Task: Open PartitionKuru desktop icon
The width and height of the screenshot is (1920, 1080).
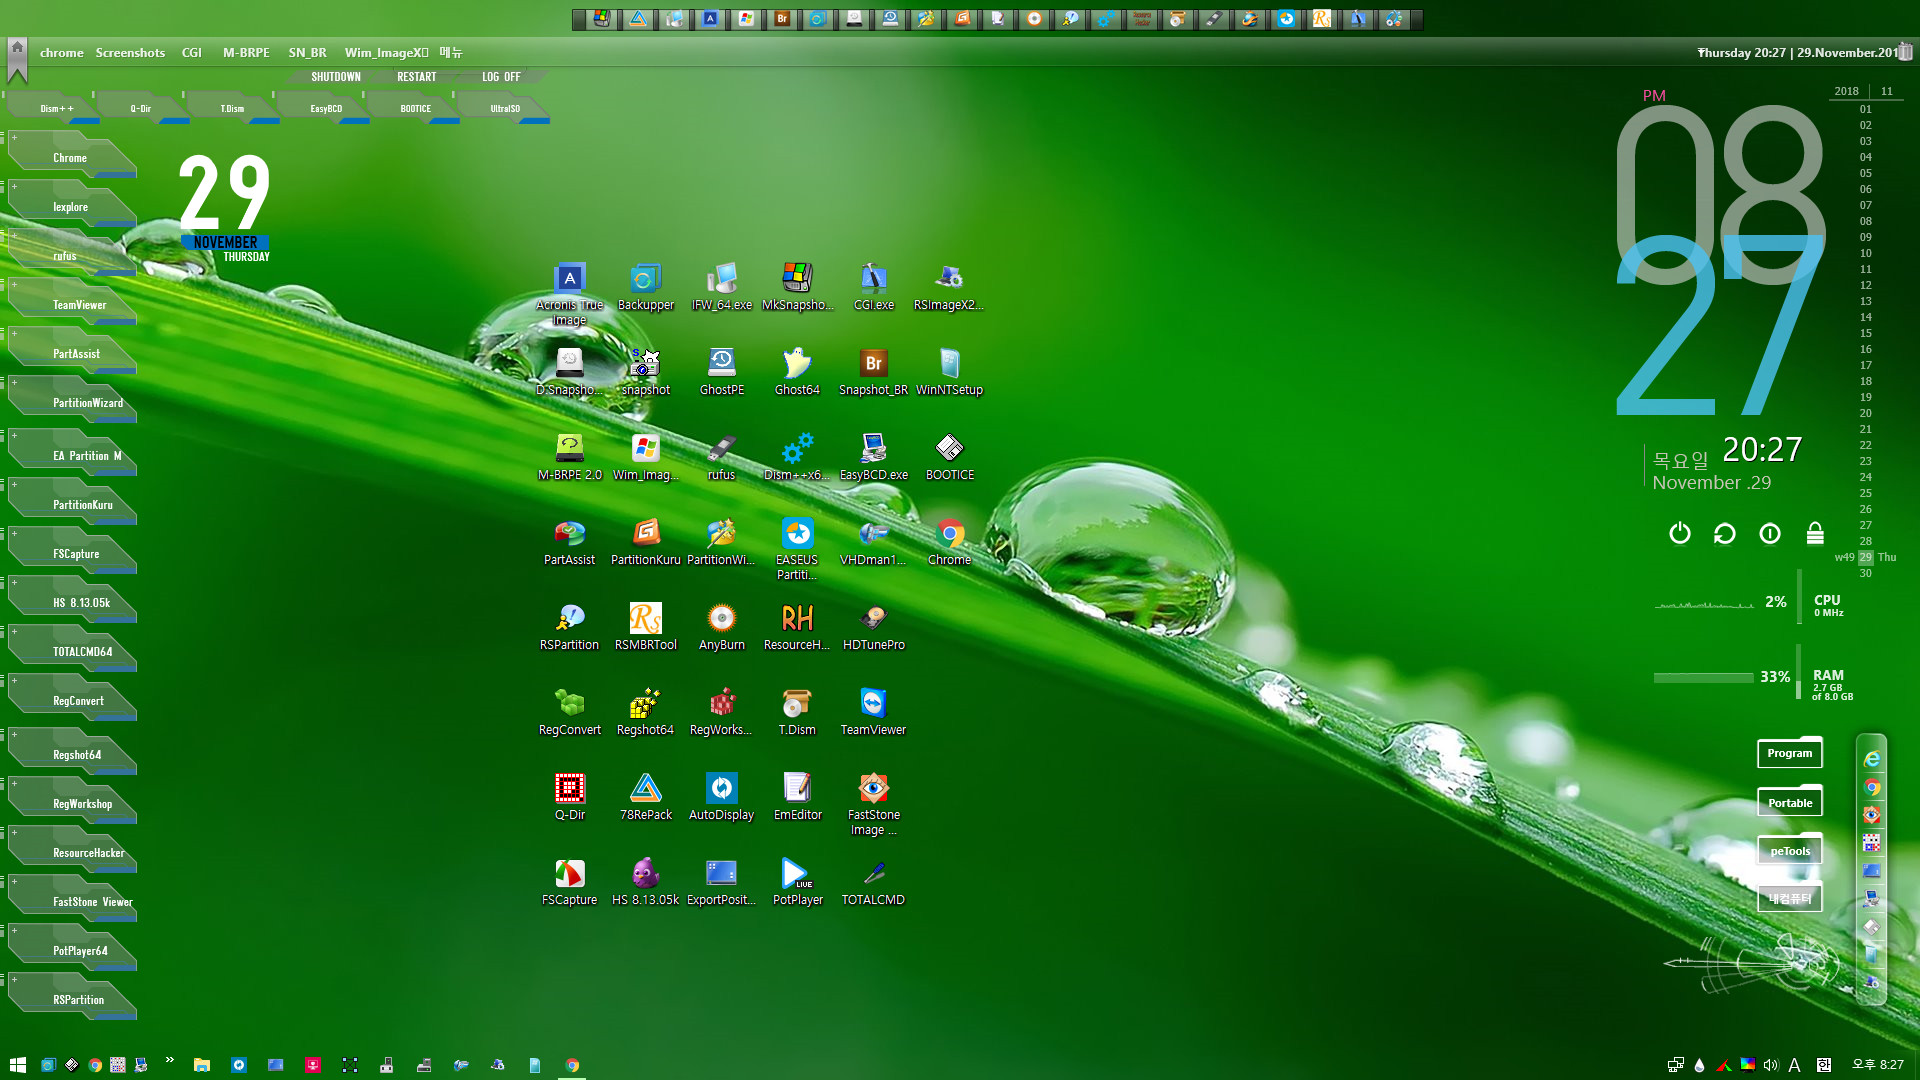Action: [645, 542]
